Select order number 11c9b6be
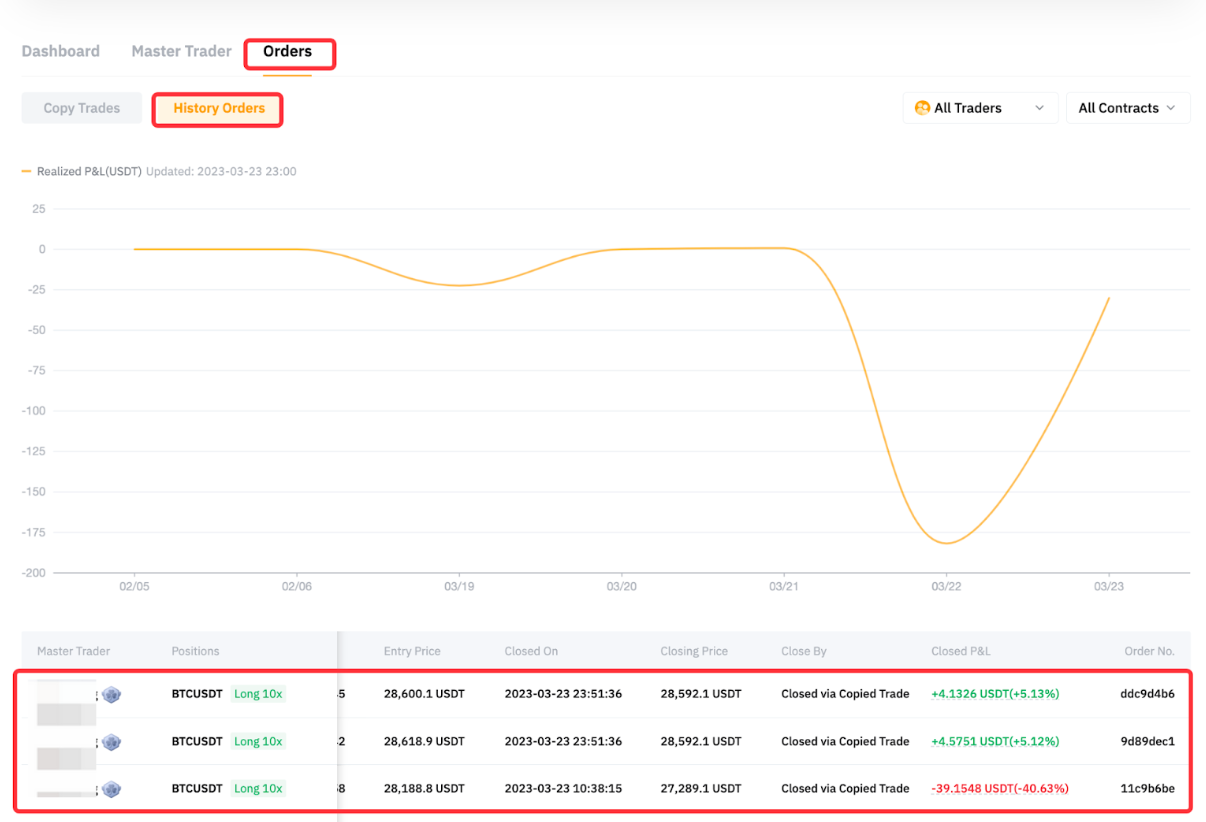Image resolution: width=1206 pixels, height=822 pixels. coord(1147,789)
